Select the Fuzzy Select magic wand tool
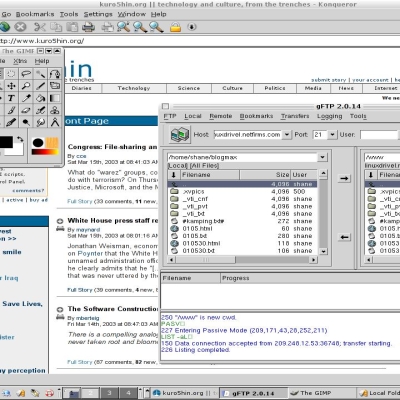Screen dimensions: 400x400 pos(41,74)
